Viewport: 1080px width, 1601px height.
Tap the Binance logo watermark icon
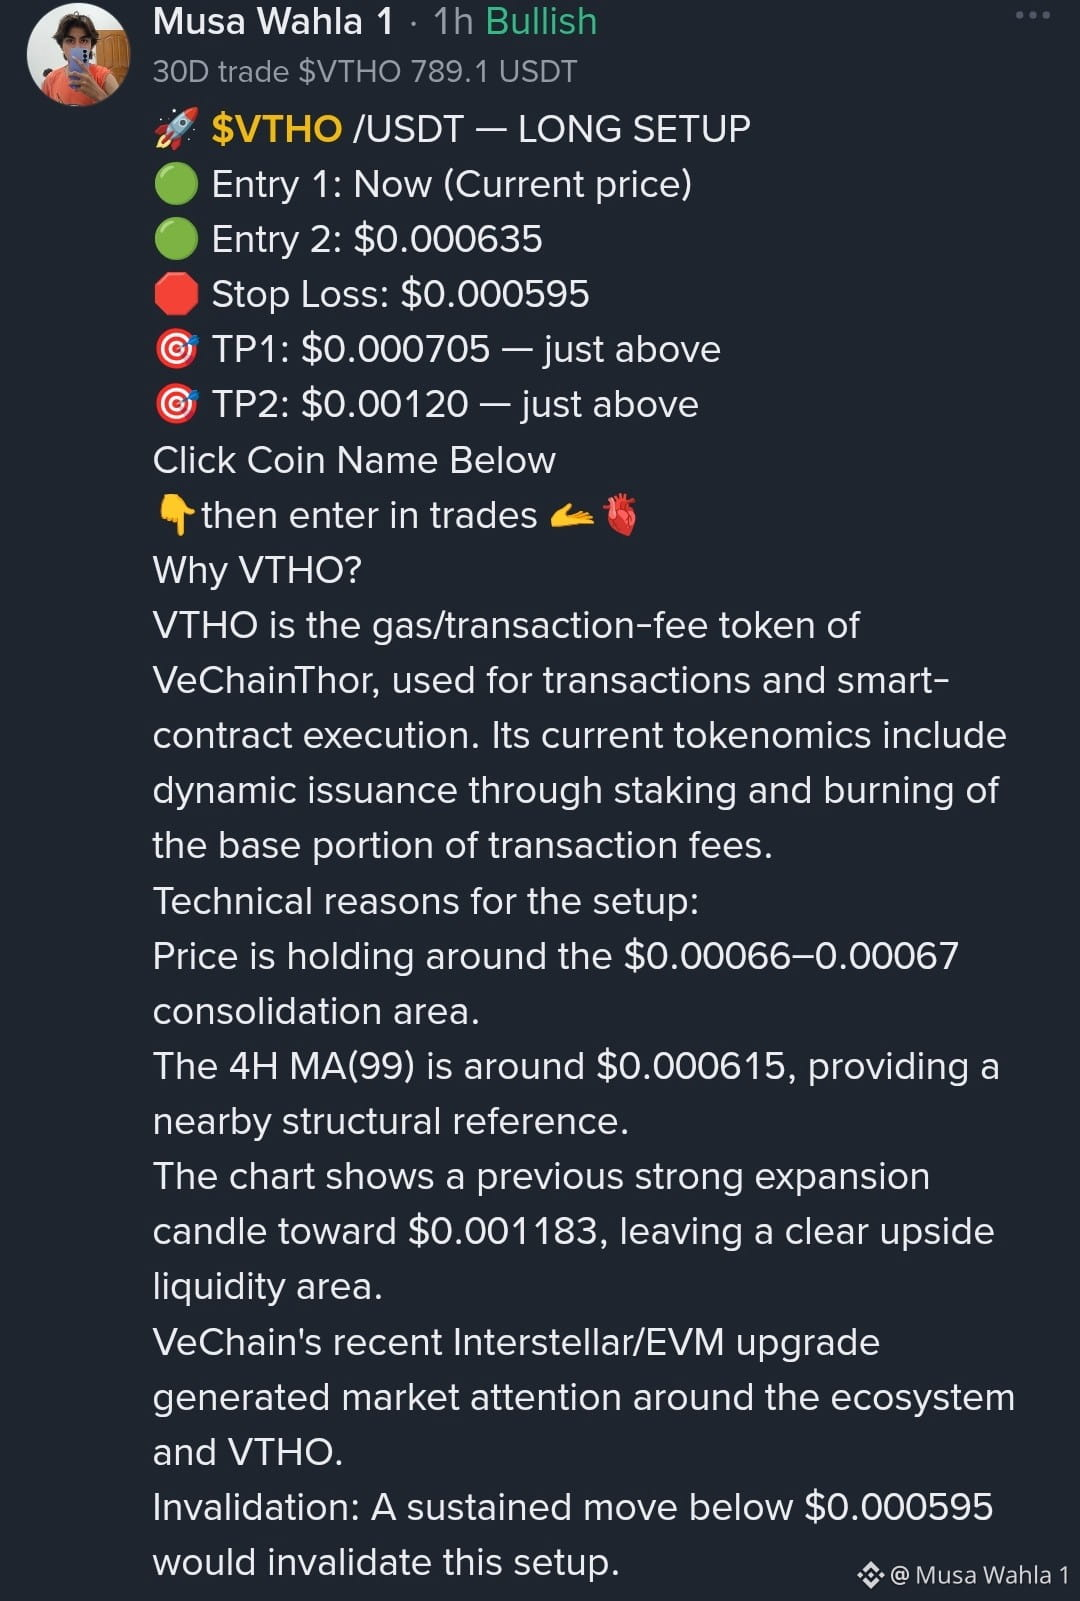pyautogui.click(x=870, y=1575)
